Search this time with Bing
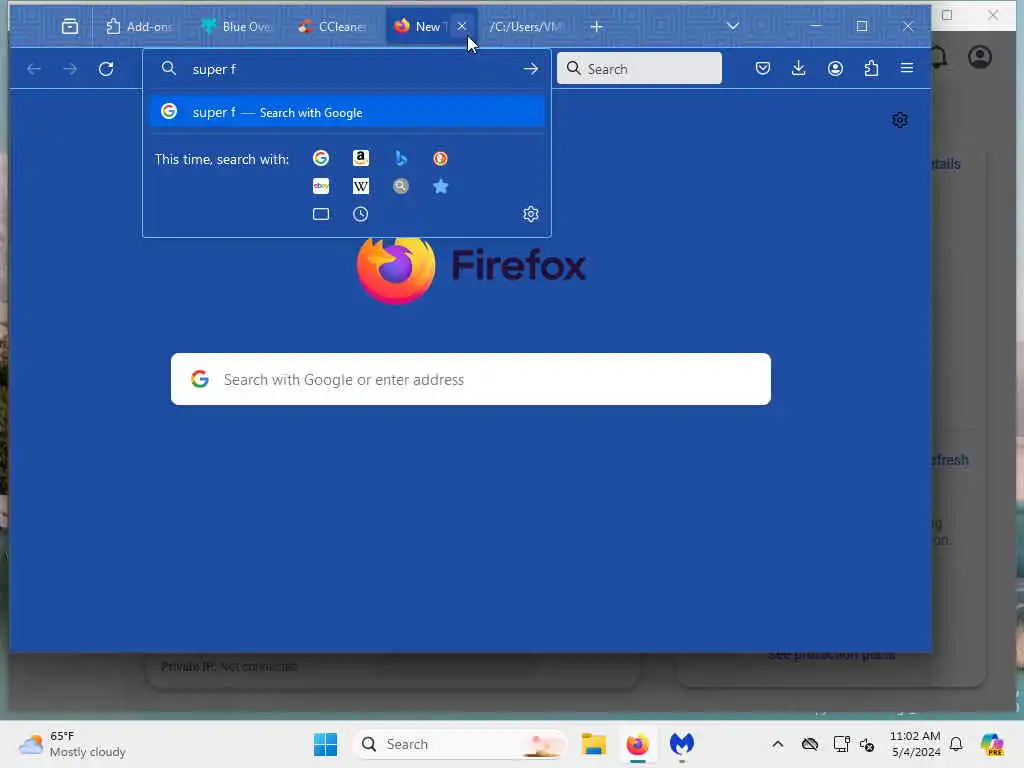Screen dimensions: 1024x768 pos(401,159)
